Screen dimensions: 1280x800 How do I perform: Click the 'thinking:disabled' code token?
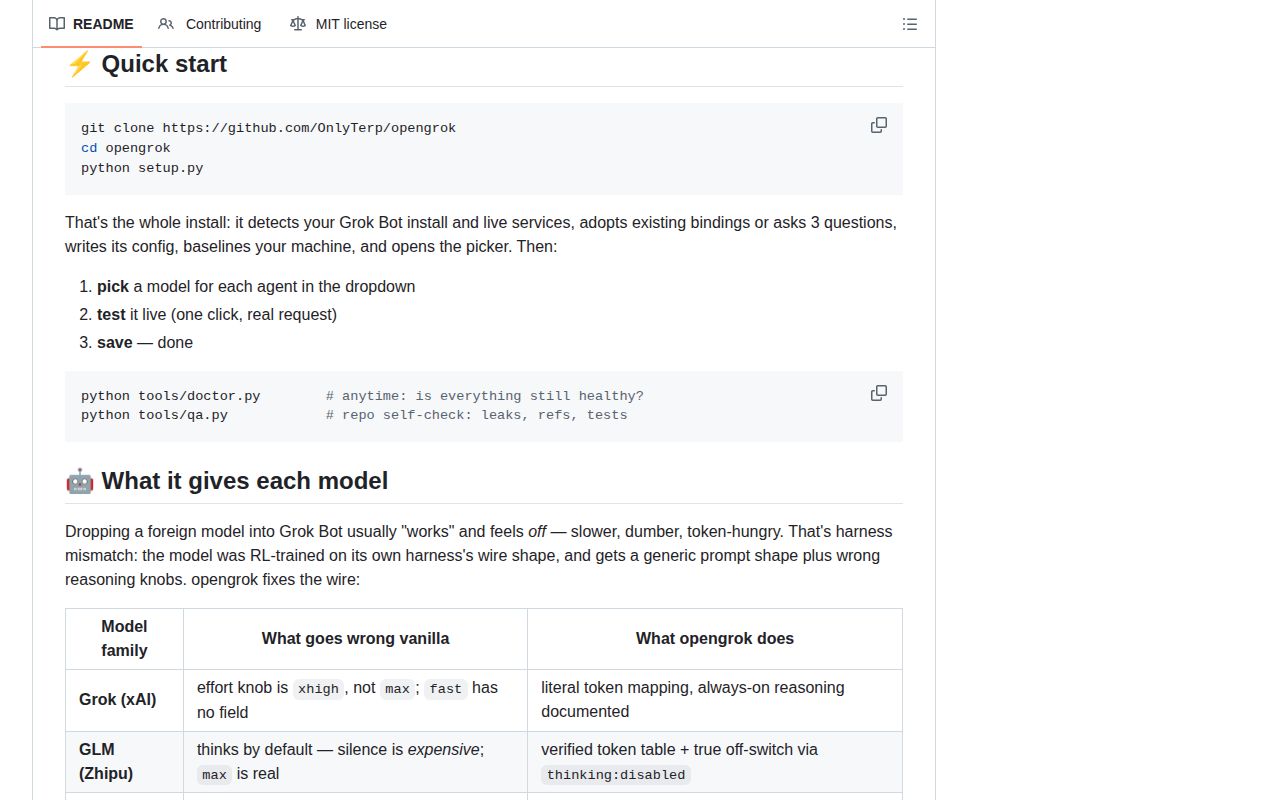(616, 775)
